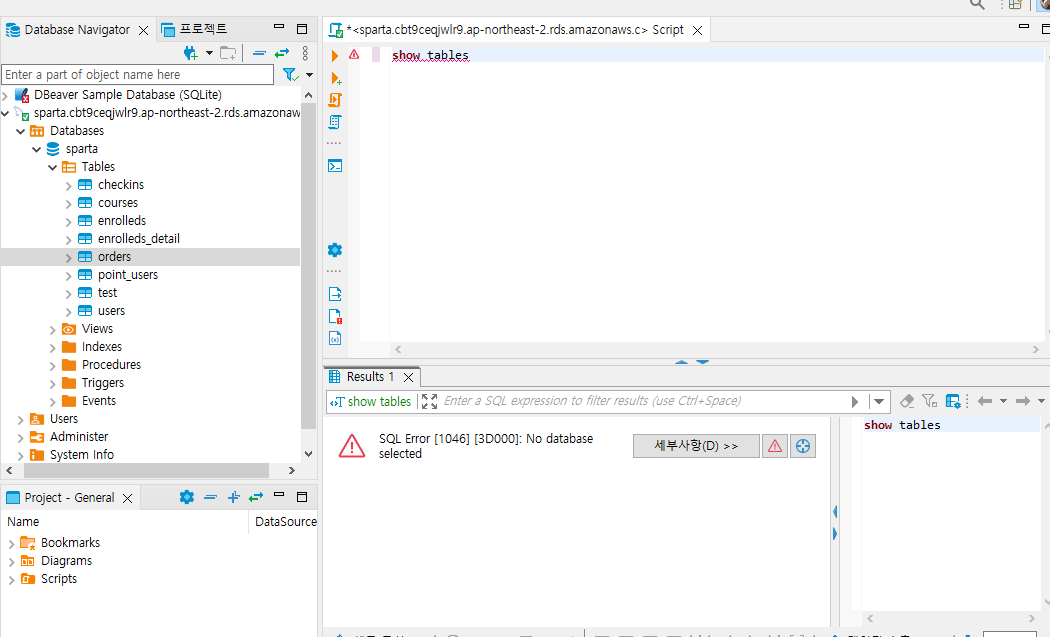Click the variables panel icon
1050x637 pixels.
(x=335, y=338)
